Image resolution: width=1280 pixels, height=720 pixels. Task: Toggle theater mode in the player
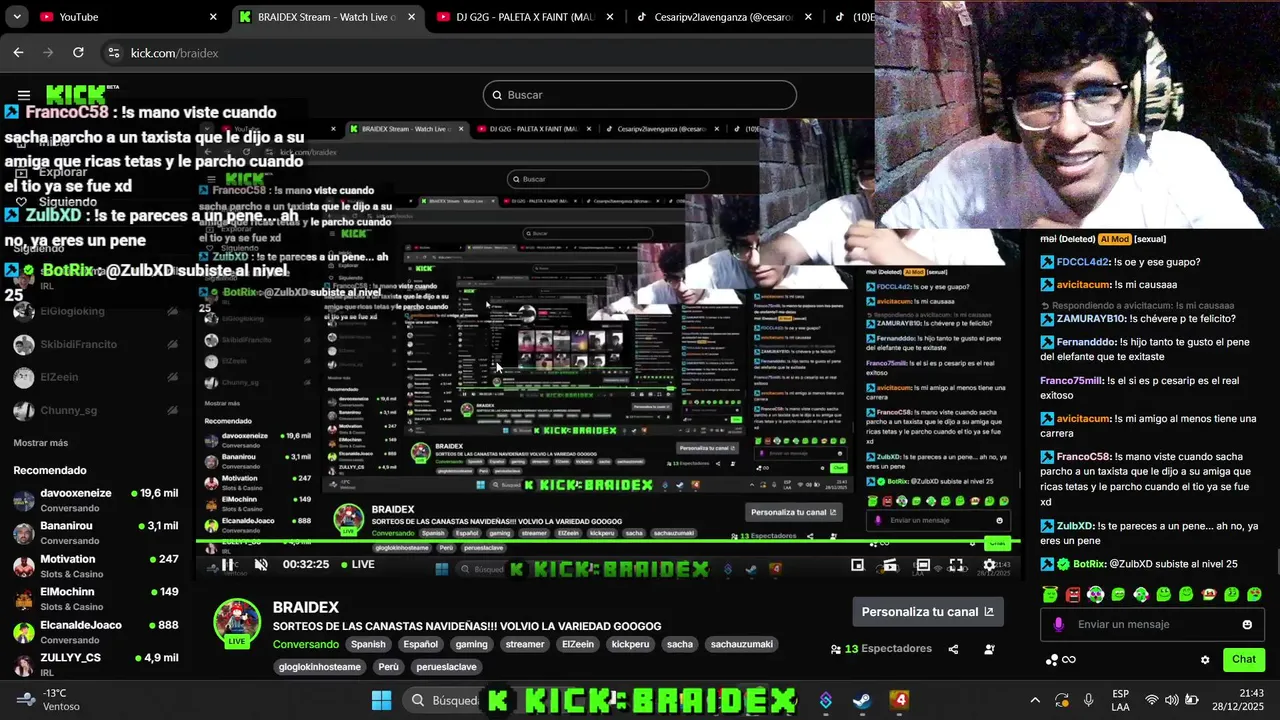(923, 565)
